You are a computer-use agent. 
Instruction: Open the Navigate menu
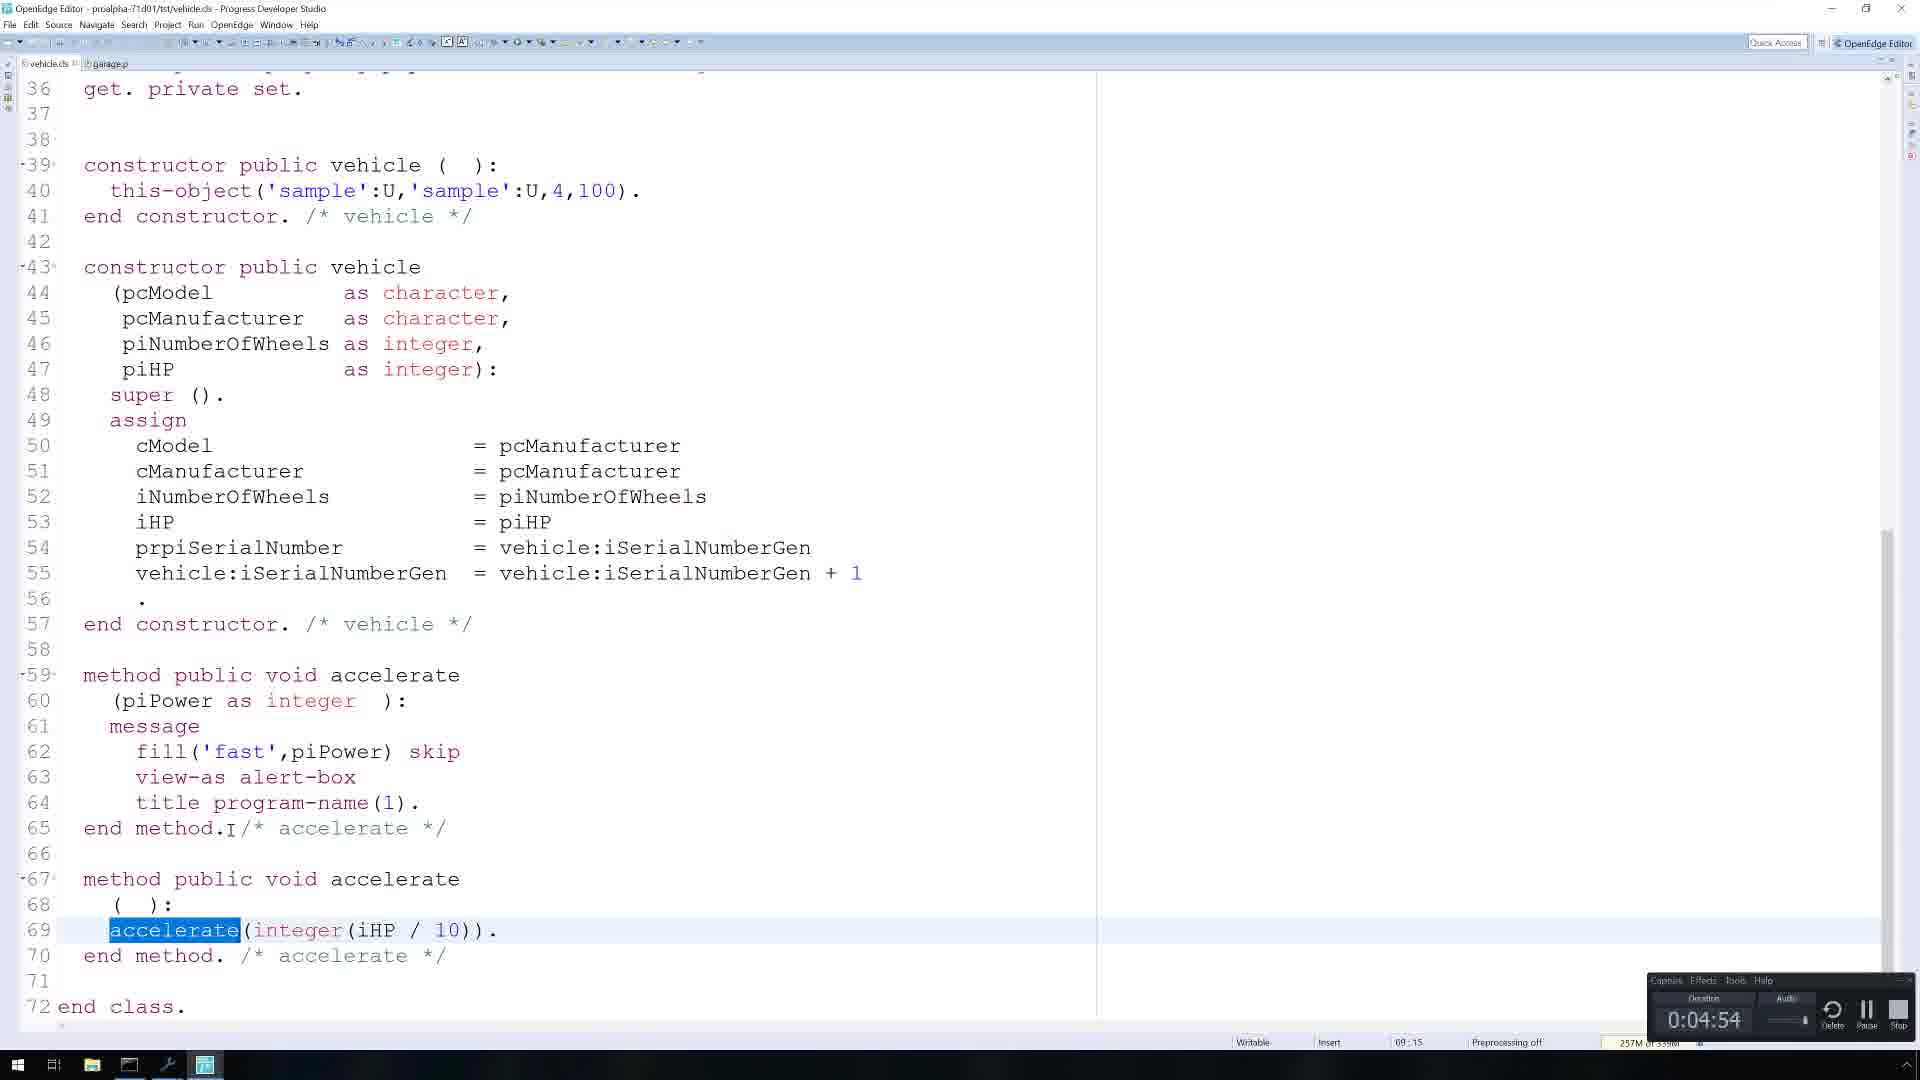[x=97, y=25]
